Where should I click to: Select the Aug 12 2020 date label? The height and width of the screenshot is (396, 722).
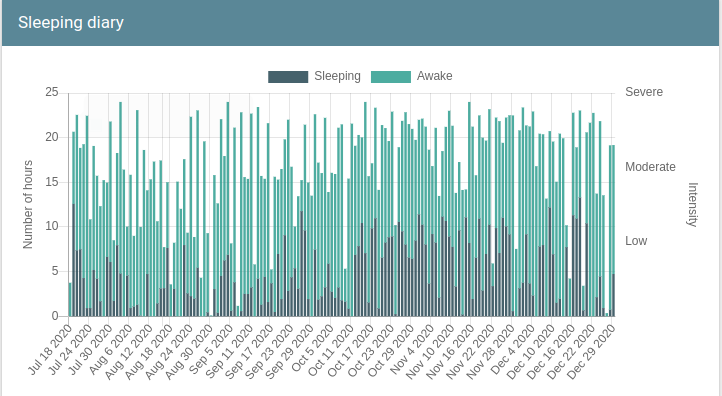coord(128,351)
